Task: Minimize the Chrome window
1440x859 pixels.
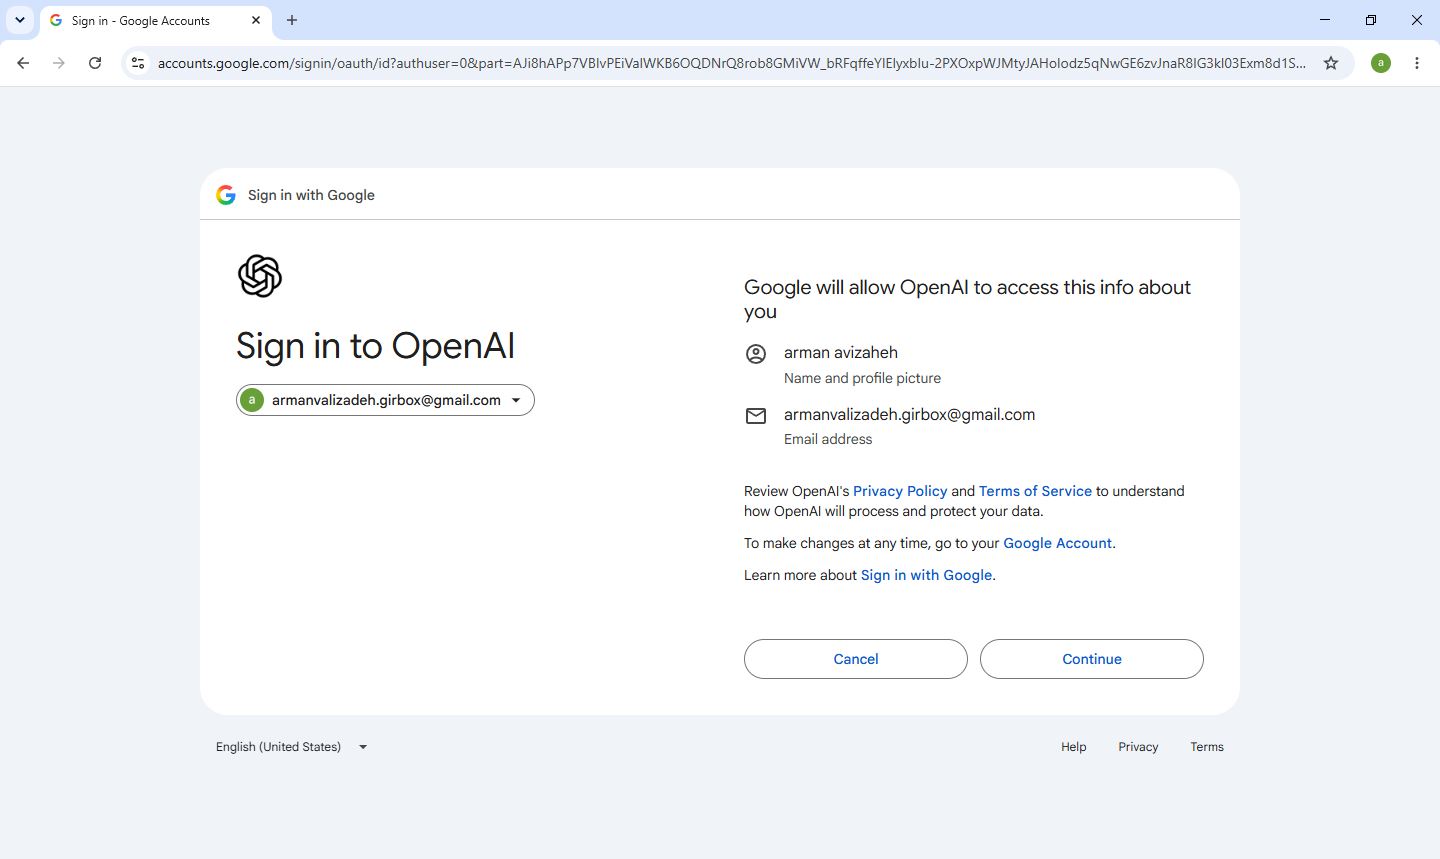Action: 1325,20
